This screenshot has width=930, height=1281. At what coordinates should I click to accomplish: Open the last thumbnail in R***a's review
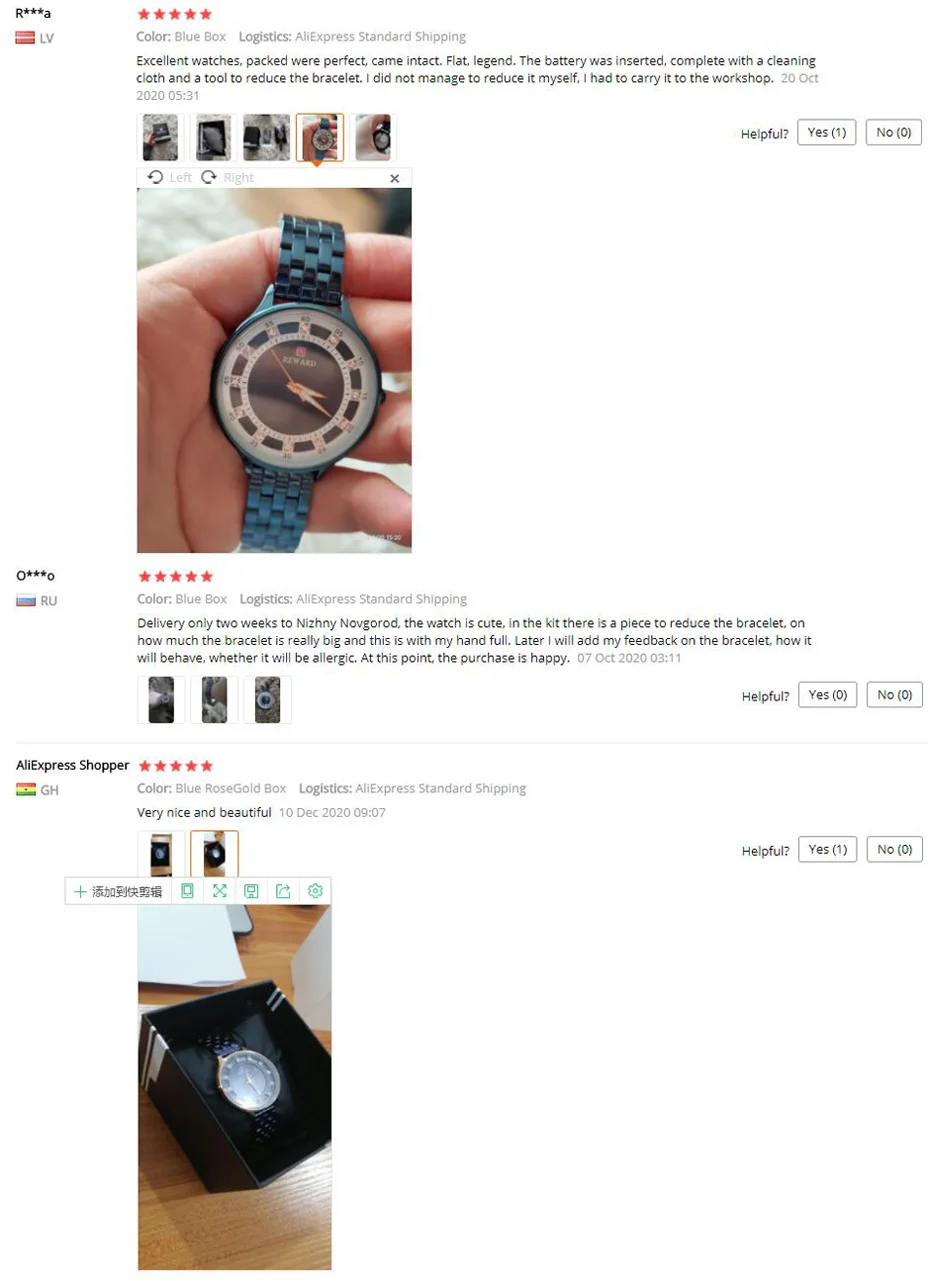coord(373,137)
